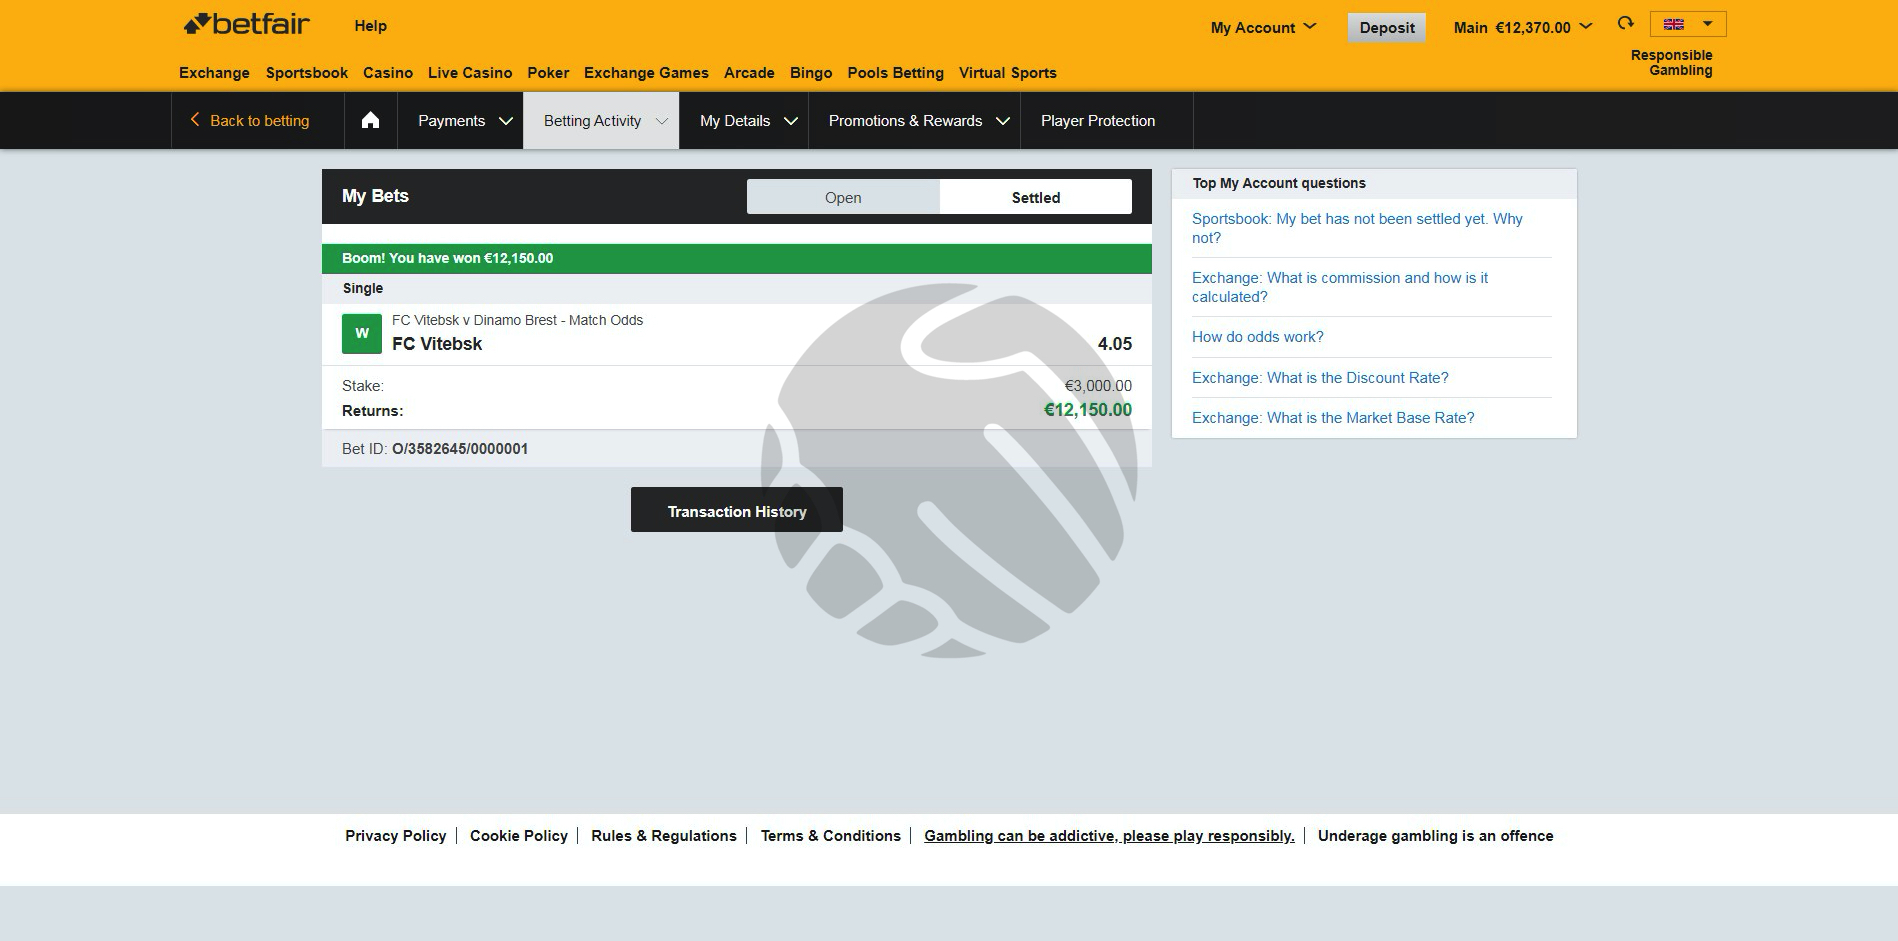Go to Sportsbook
Screen dimensions: 1898x941
(x=307, y=73)
